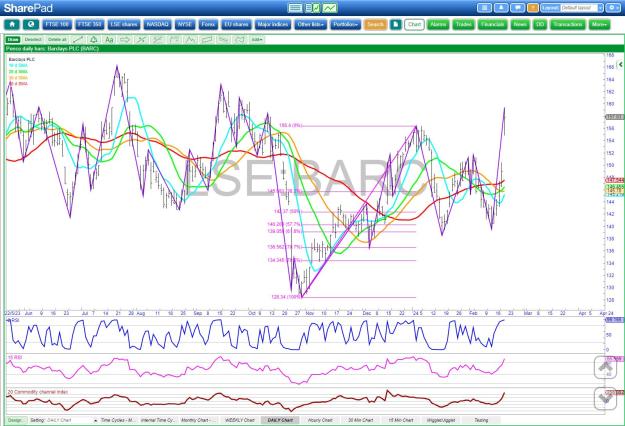Open the globe markets icon

31,24
